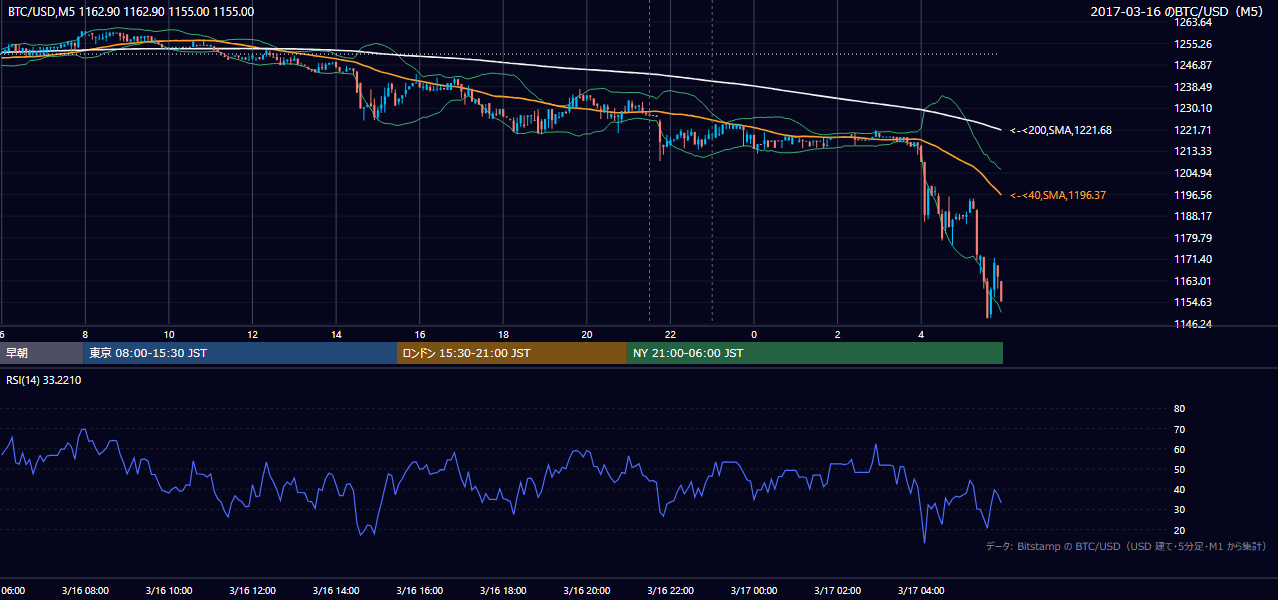Viewport: 1278px width, 600px height.
Task: Click the bottom time label 3/16 20:00
Action: pyautogui.click(x=587, y=590)
